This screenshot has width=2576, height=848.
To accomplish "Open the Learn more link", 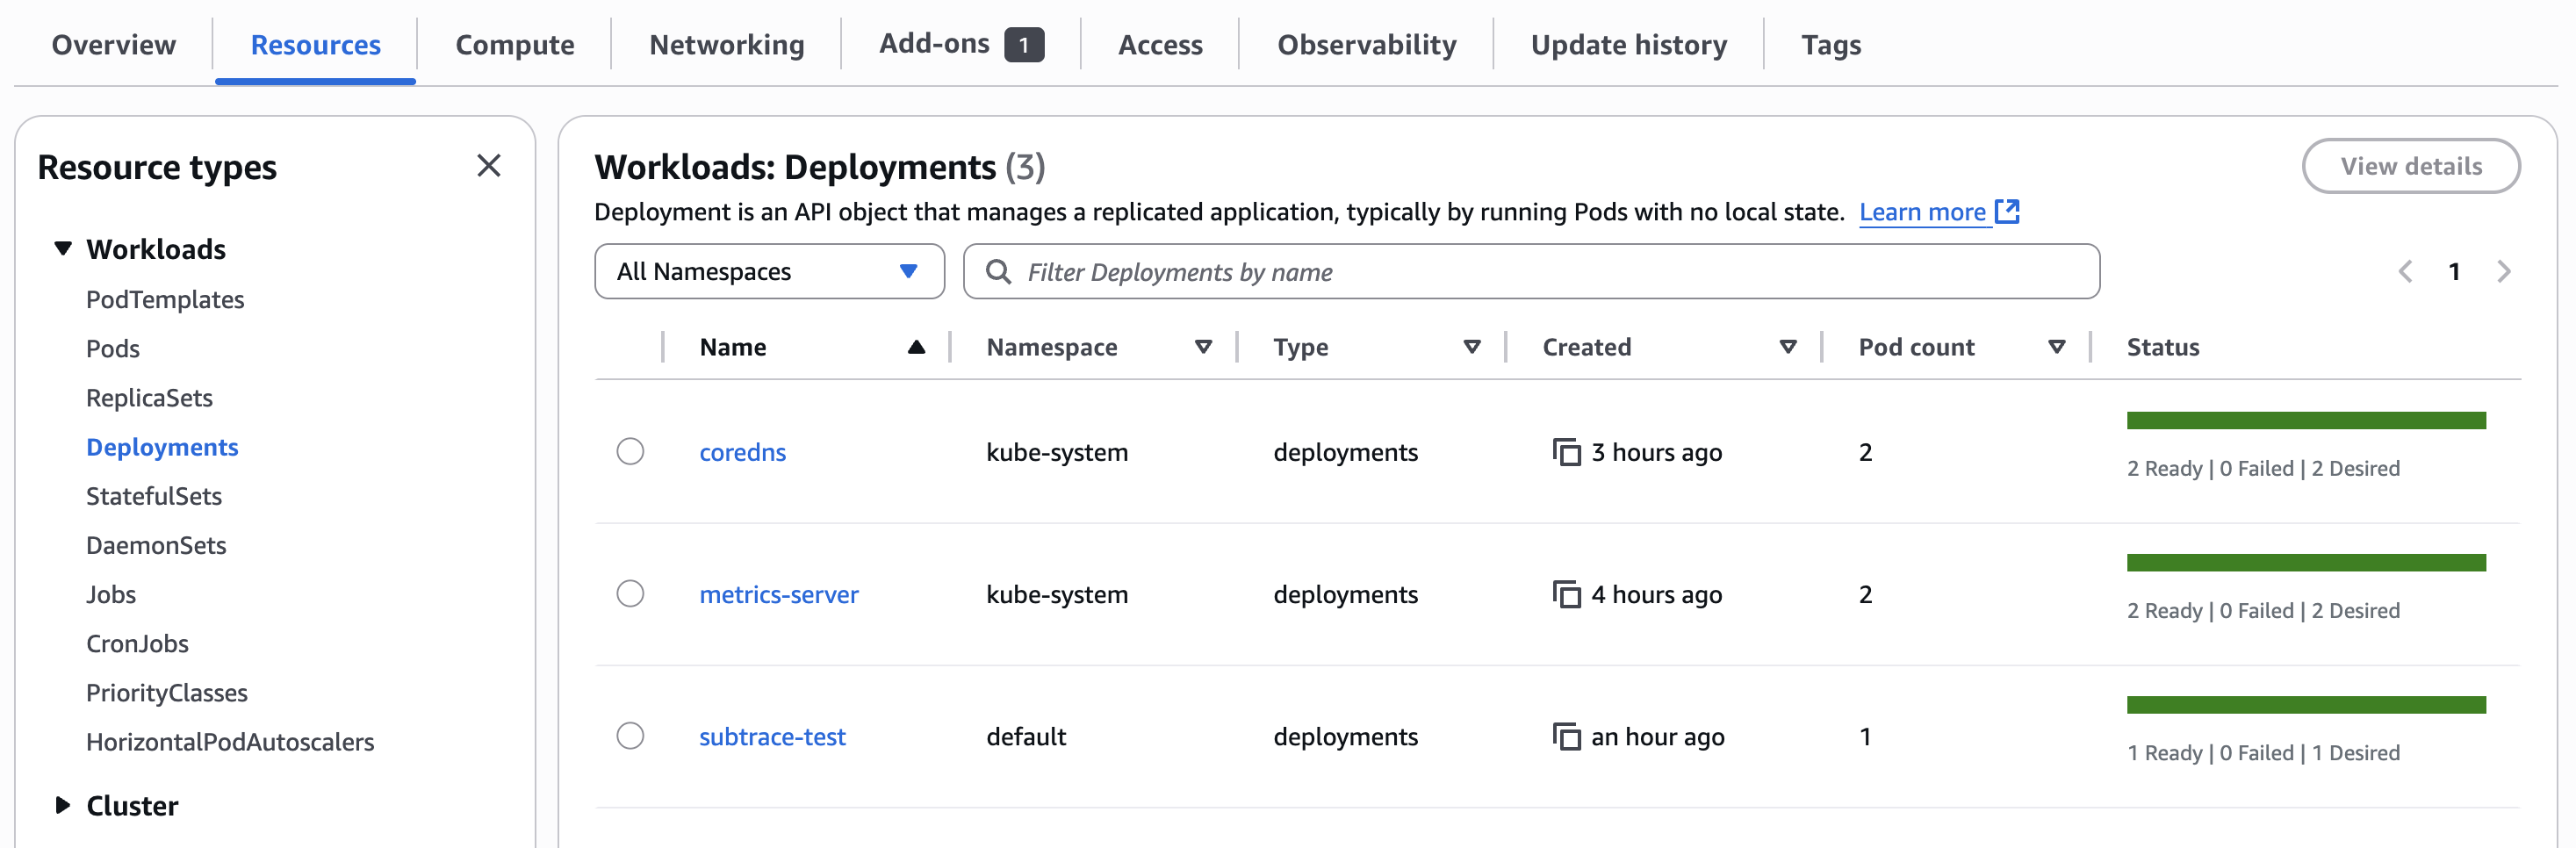I will pos(1922,212).
